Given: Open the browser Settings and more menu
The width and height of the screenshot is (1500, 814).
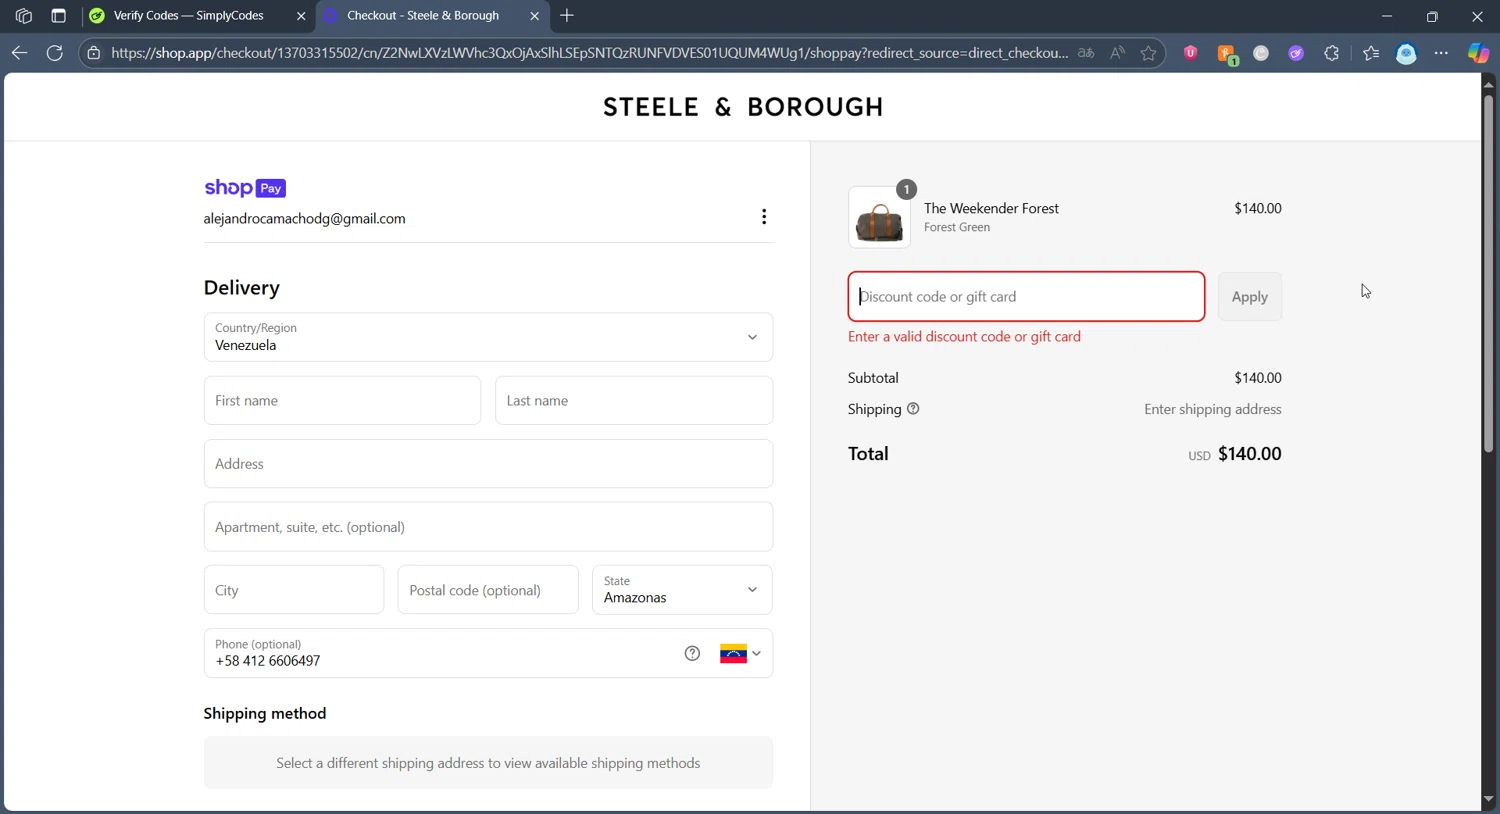Looking at the screenshot, I should 1441,53.
